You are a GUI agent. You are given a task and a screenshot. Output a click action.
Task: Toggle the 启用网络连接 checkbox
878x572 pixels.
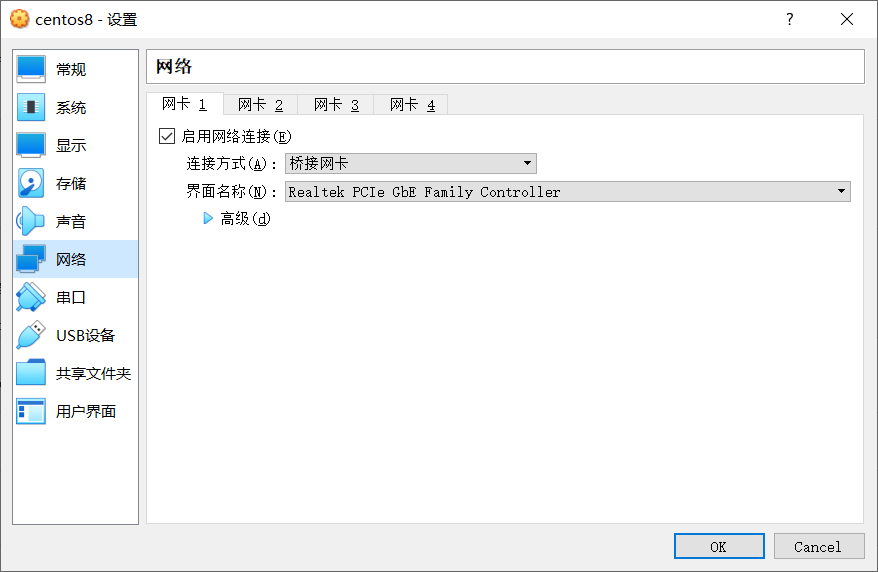(167, 136)
